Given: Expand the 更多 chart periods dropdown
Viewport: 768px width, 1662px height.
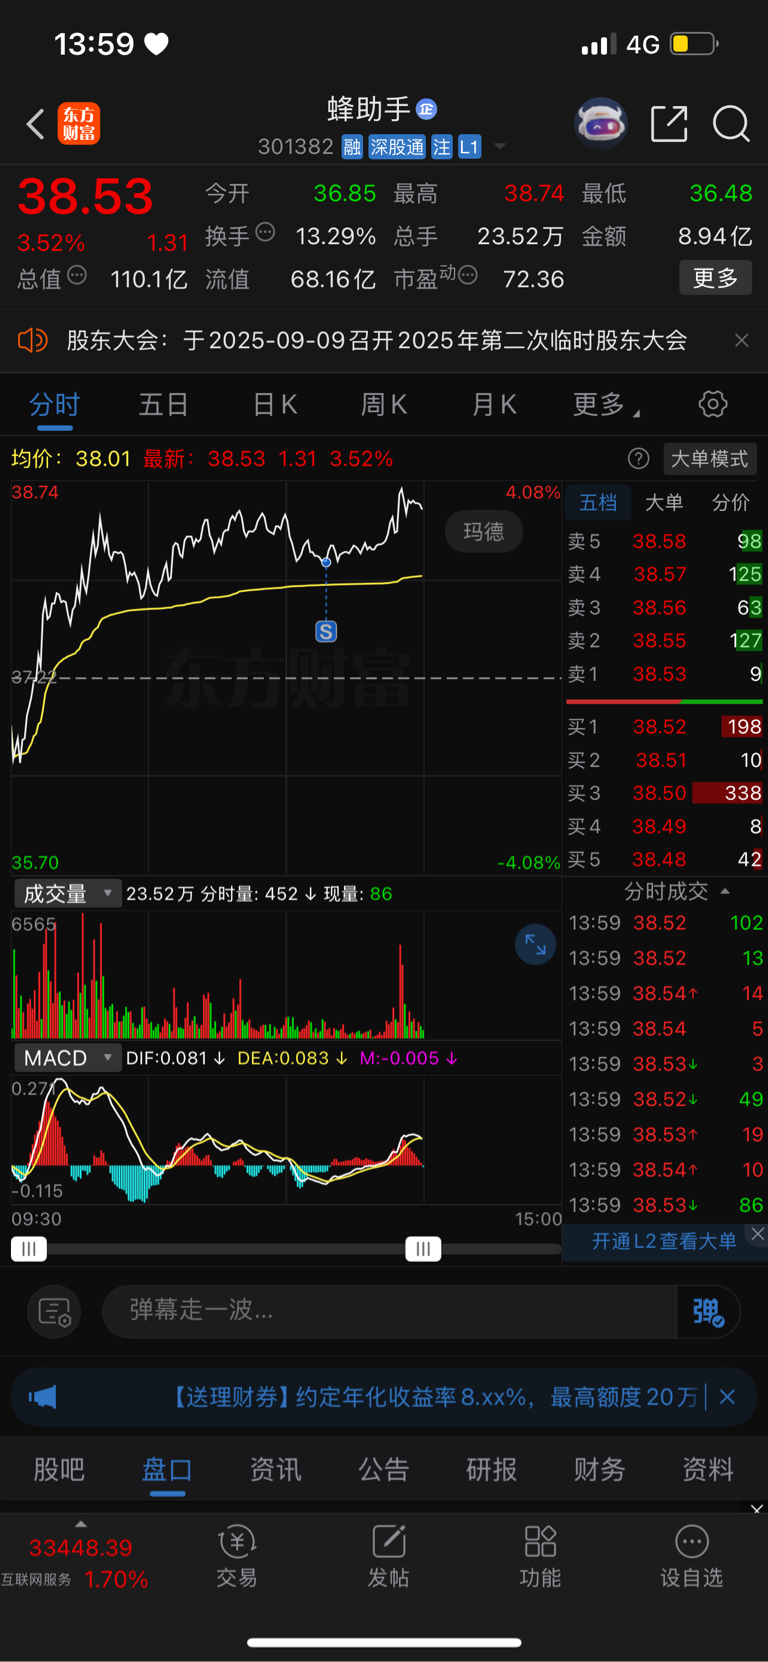Looking at the screenshot, I should [606, 405].
